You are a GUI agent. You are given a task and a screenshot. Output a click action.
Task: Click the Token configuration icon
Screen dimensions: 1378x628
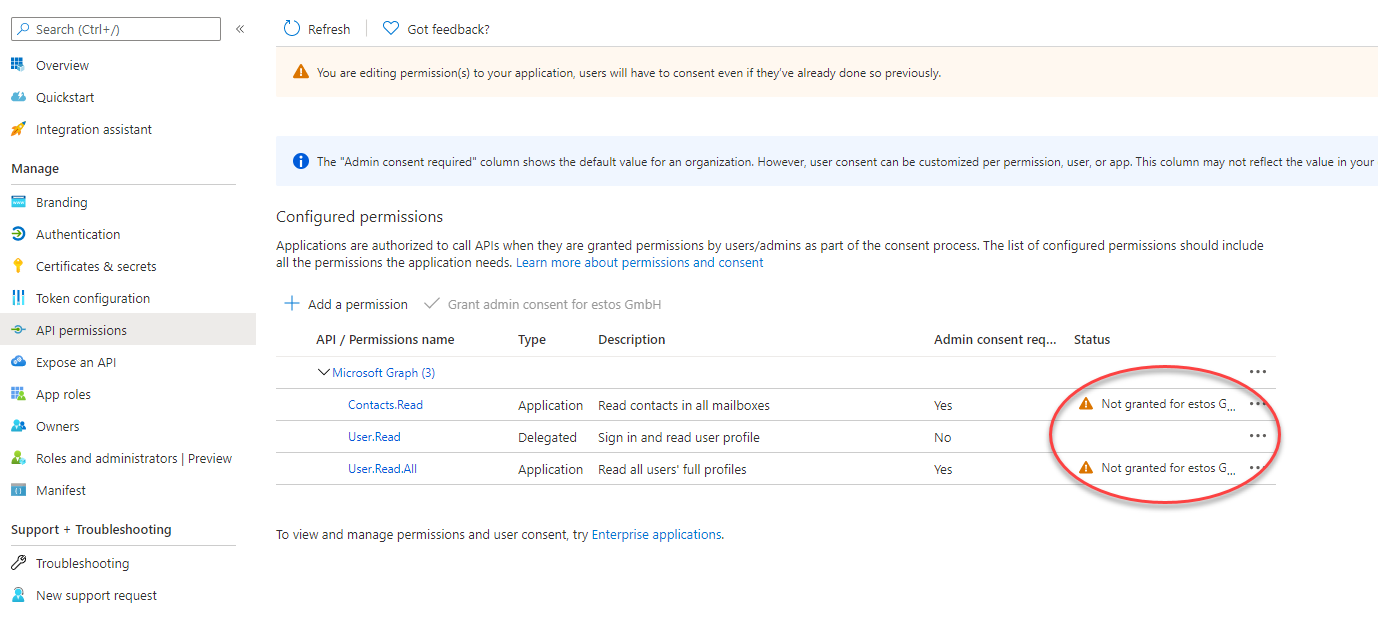click(x=17, y=298)
